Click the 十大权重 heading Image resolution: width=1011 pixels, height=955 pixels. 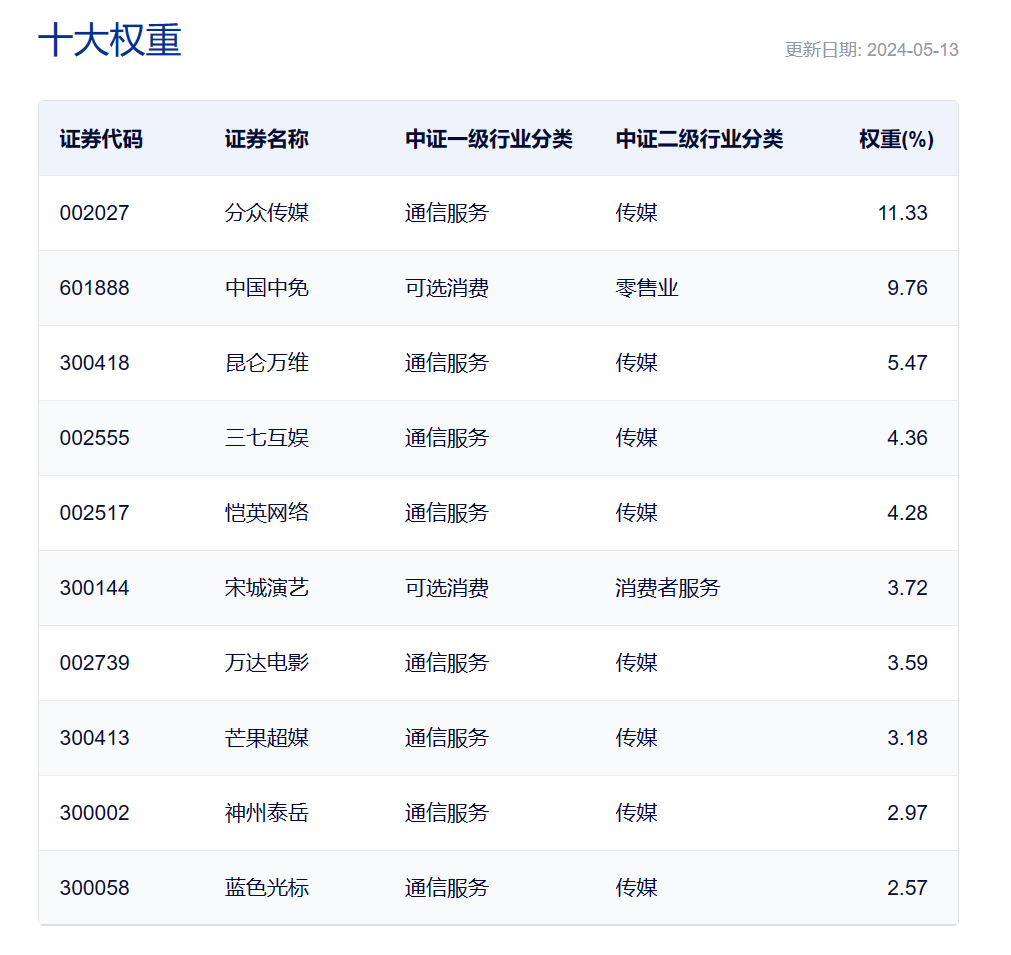click(x=110, y=42)
